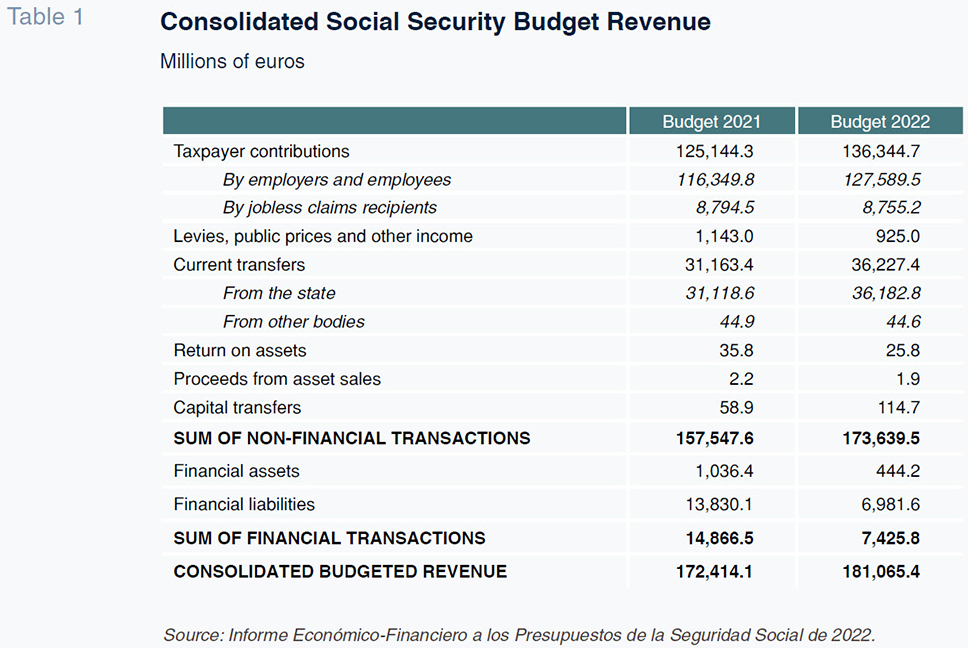This screenshot has width=969, height=648.
Task: Click the Source citation text
Action: pyautogui.click(x=519, y=634)
